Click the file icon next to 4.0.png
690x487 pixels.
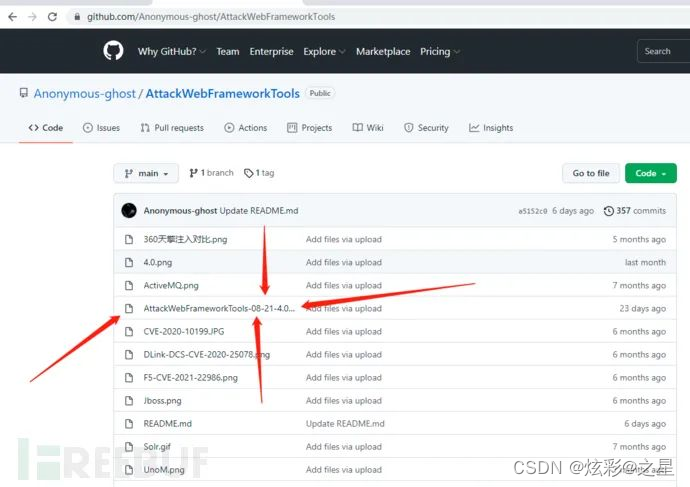pos(129,263)
